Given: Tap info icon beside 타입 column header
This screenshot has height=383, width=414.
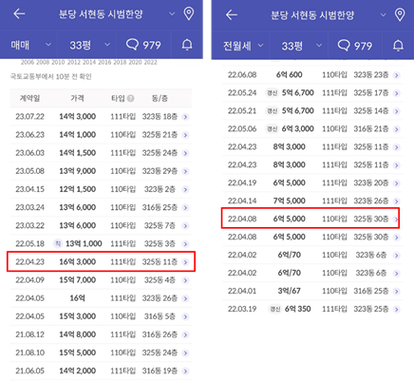Looking at the screenshot, I should click(x=131, y=98).
